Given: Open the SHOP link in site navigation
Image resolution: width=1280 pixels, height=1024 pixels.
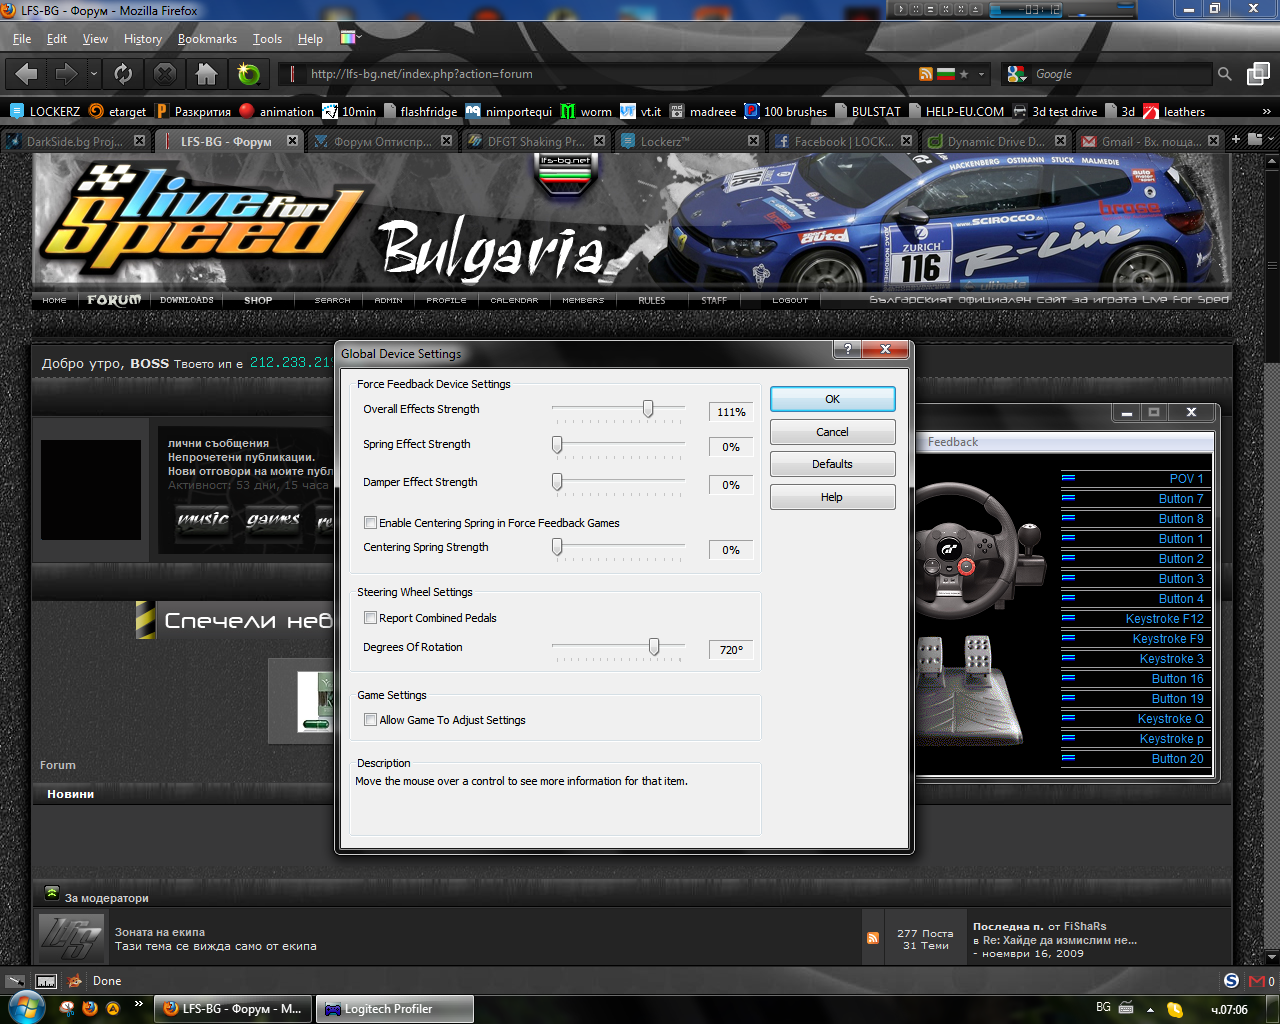Looking at the screenshot, I should 258,300.
